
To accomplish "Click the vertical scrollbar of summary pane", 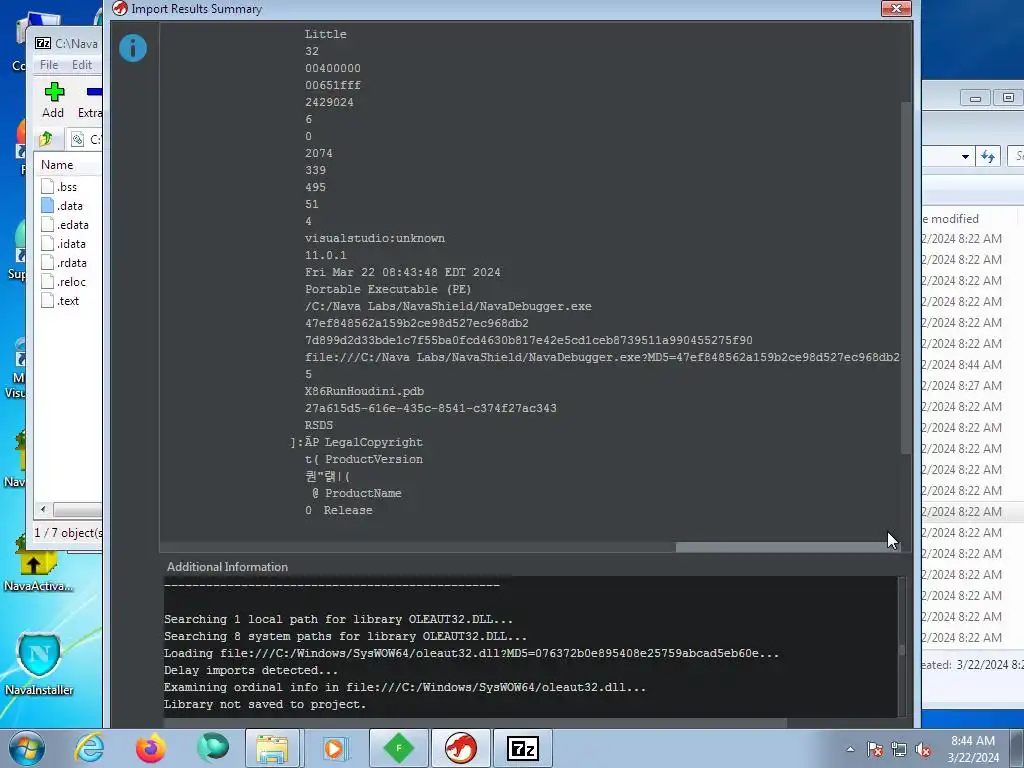I will point(906,278).
